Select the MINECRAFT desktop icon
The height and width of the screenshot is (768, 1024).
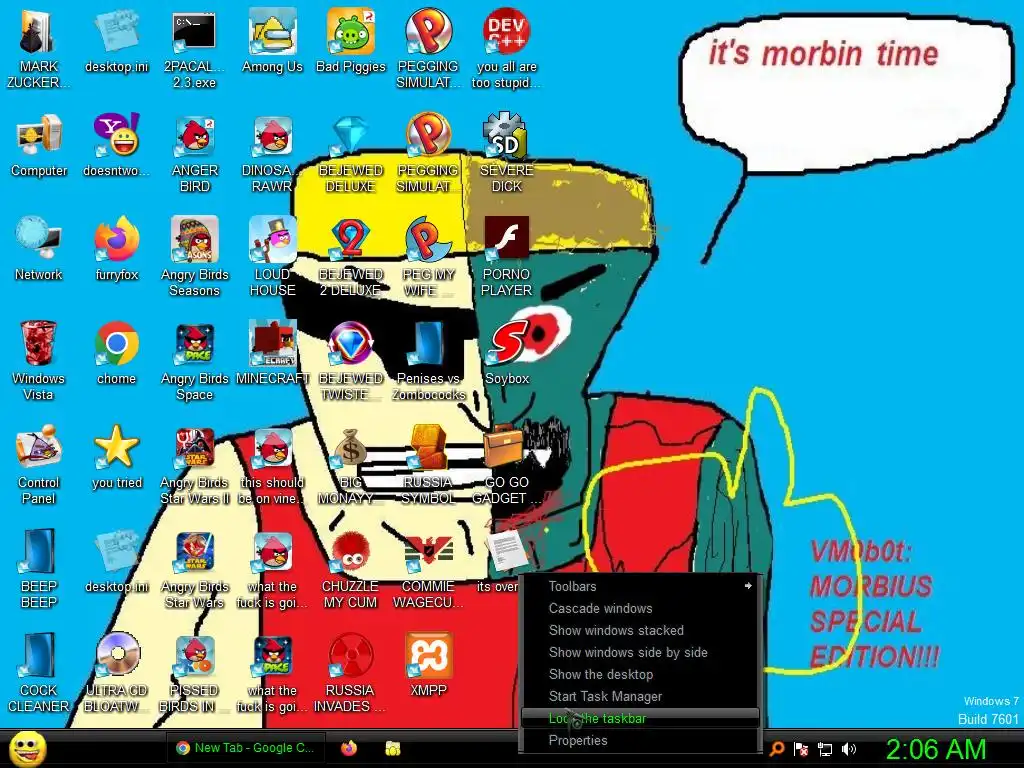[x=272, y=353]
